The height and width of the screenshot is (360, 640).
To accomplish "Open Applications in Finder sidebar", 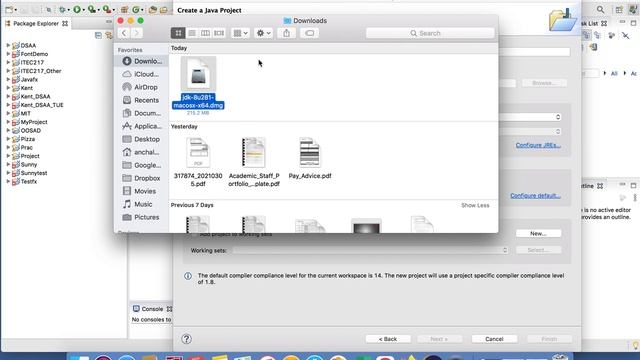I will pos(141,126).
